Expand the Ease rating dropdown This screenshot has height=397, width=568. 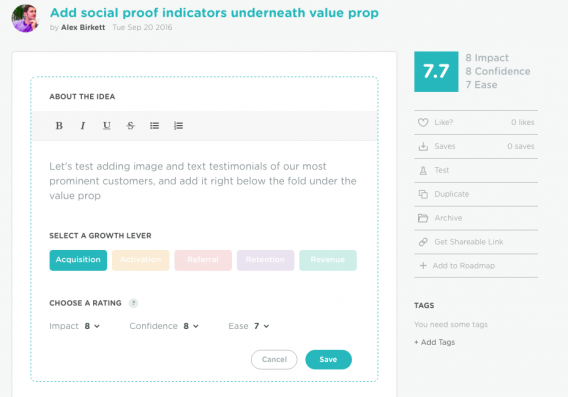[x=262, y=326]
